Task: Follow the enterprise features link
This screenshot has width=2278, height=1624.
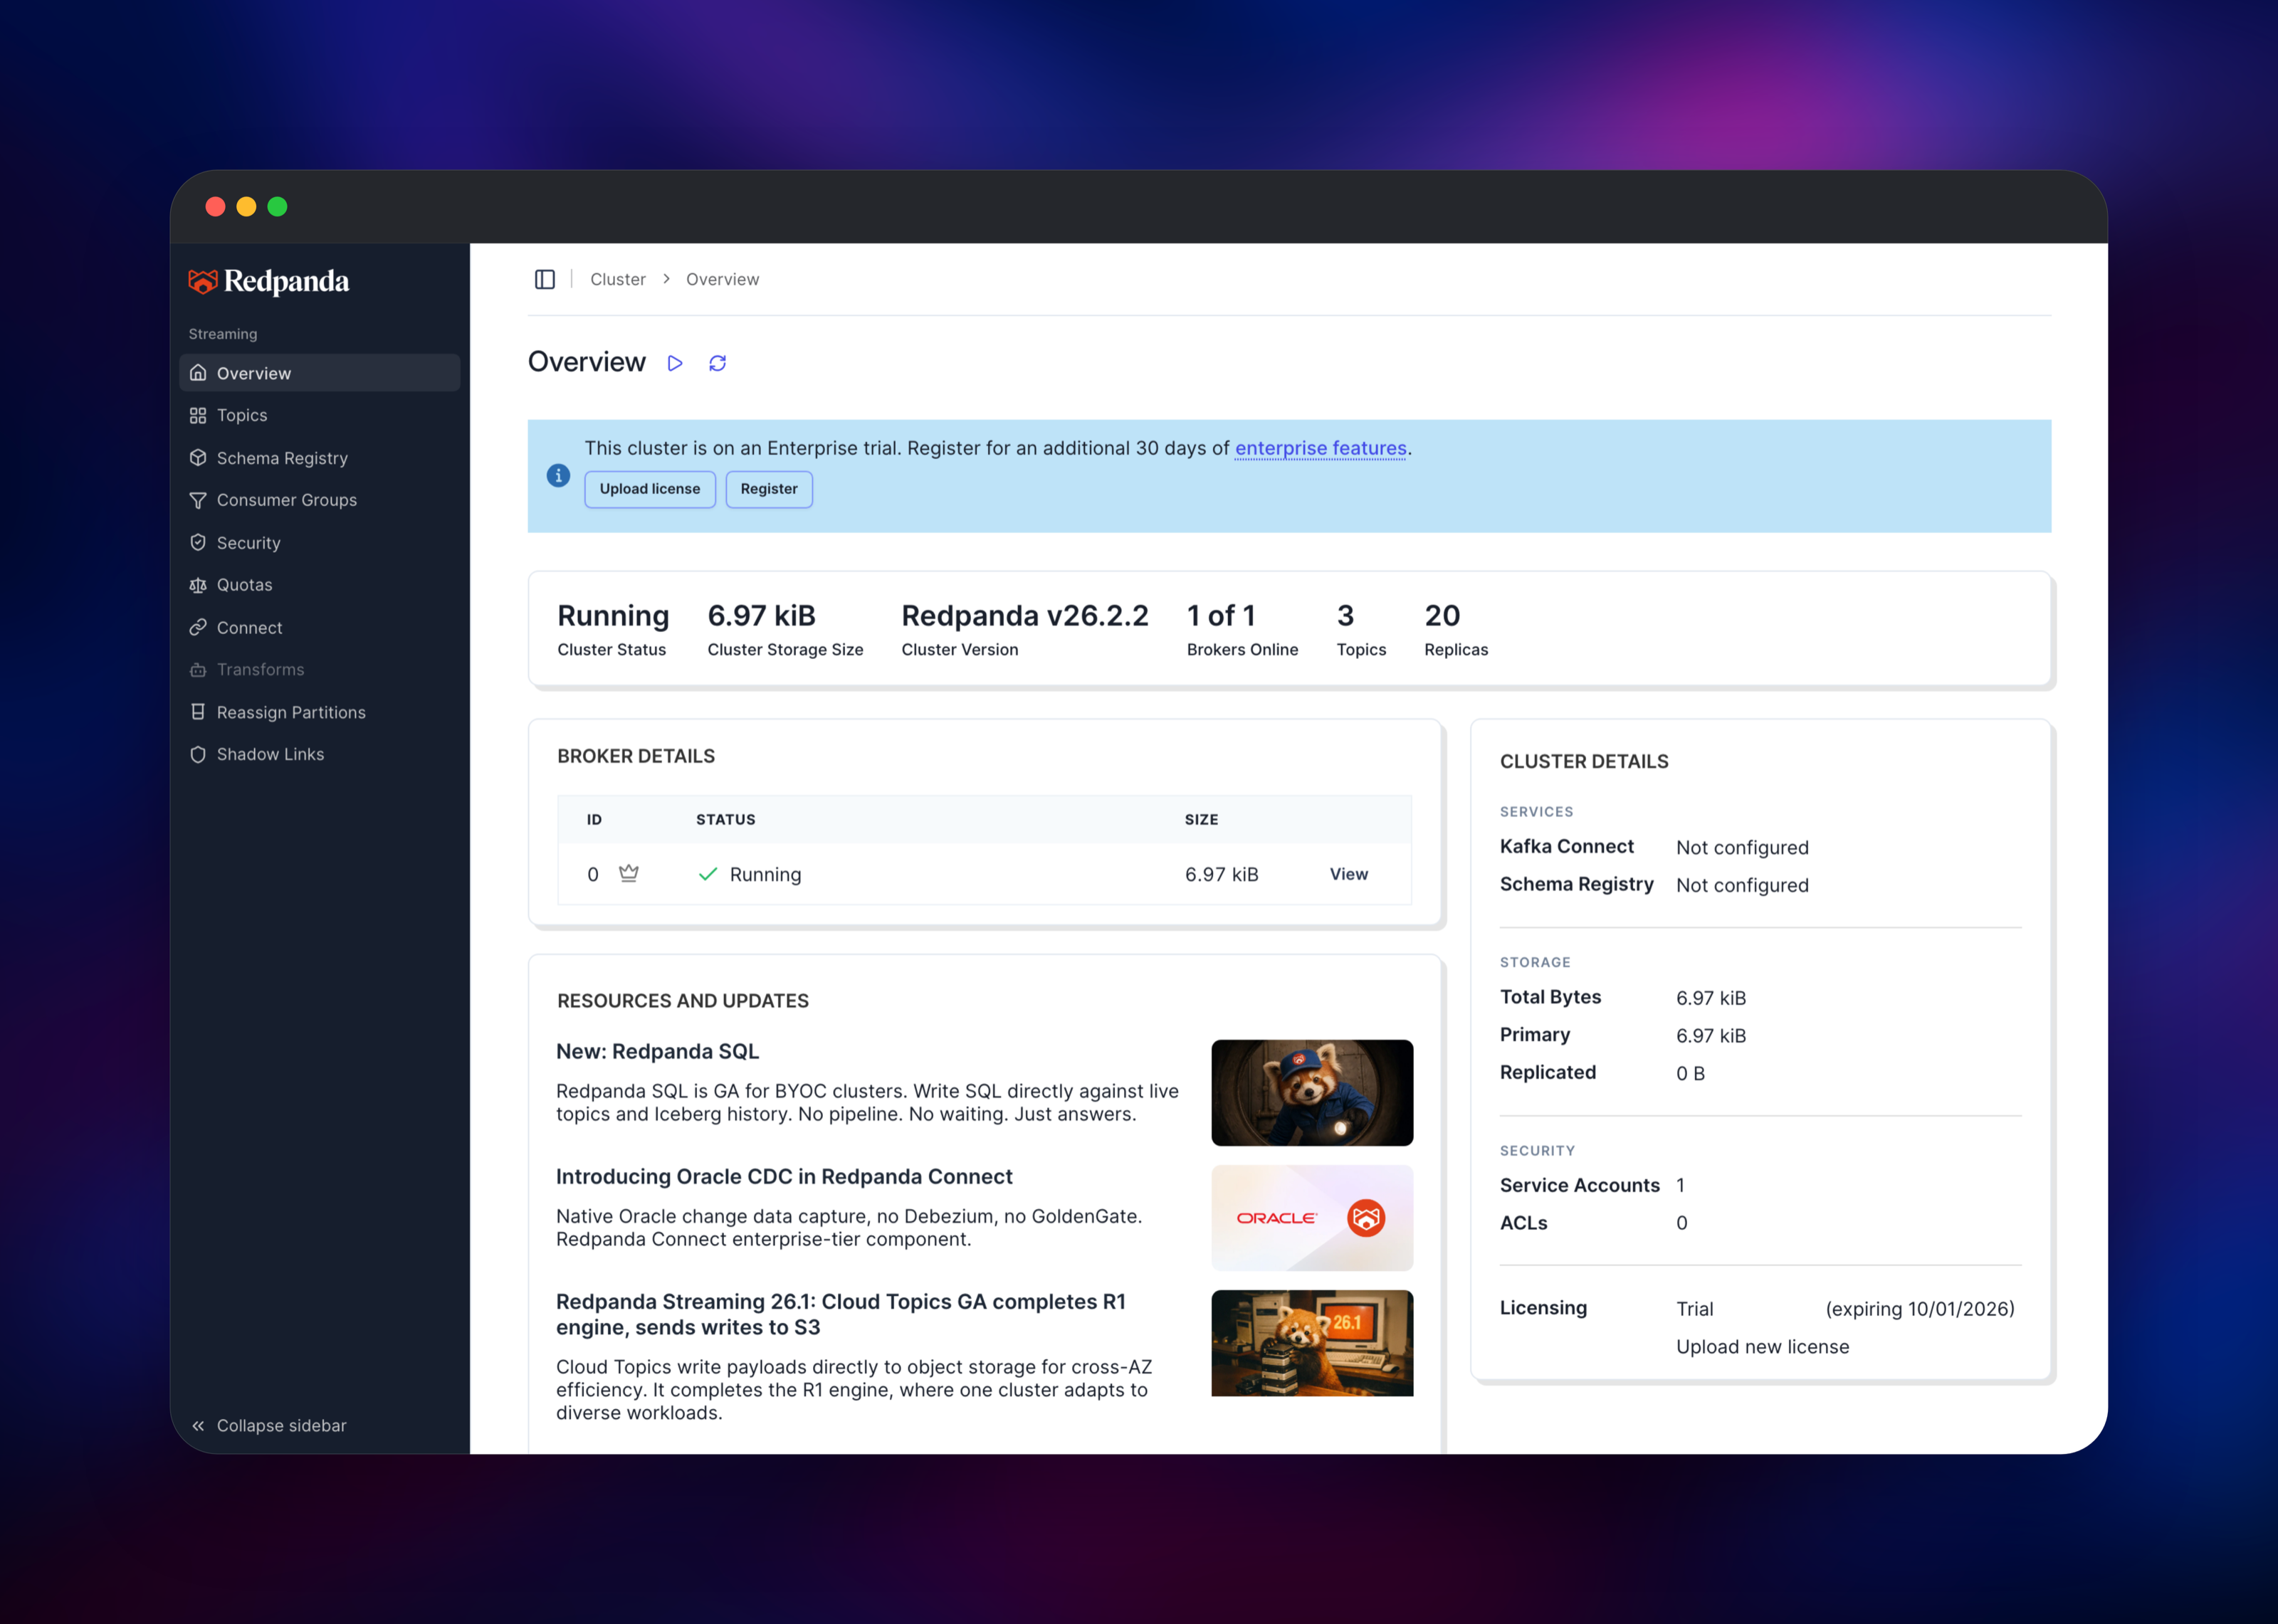Action: coord(1321,448)
